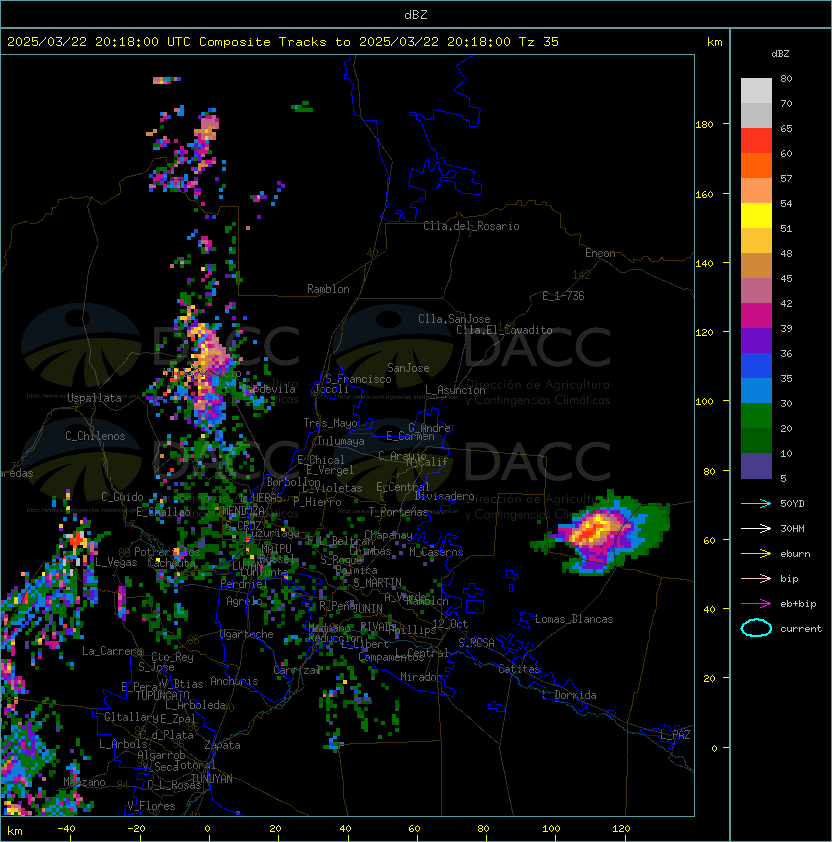Click the 'Divisadero' map label
The image size is (832, 842).
point(444,496)
